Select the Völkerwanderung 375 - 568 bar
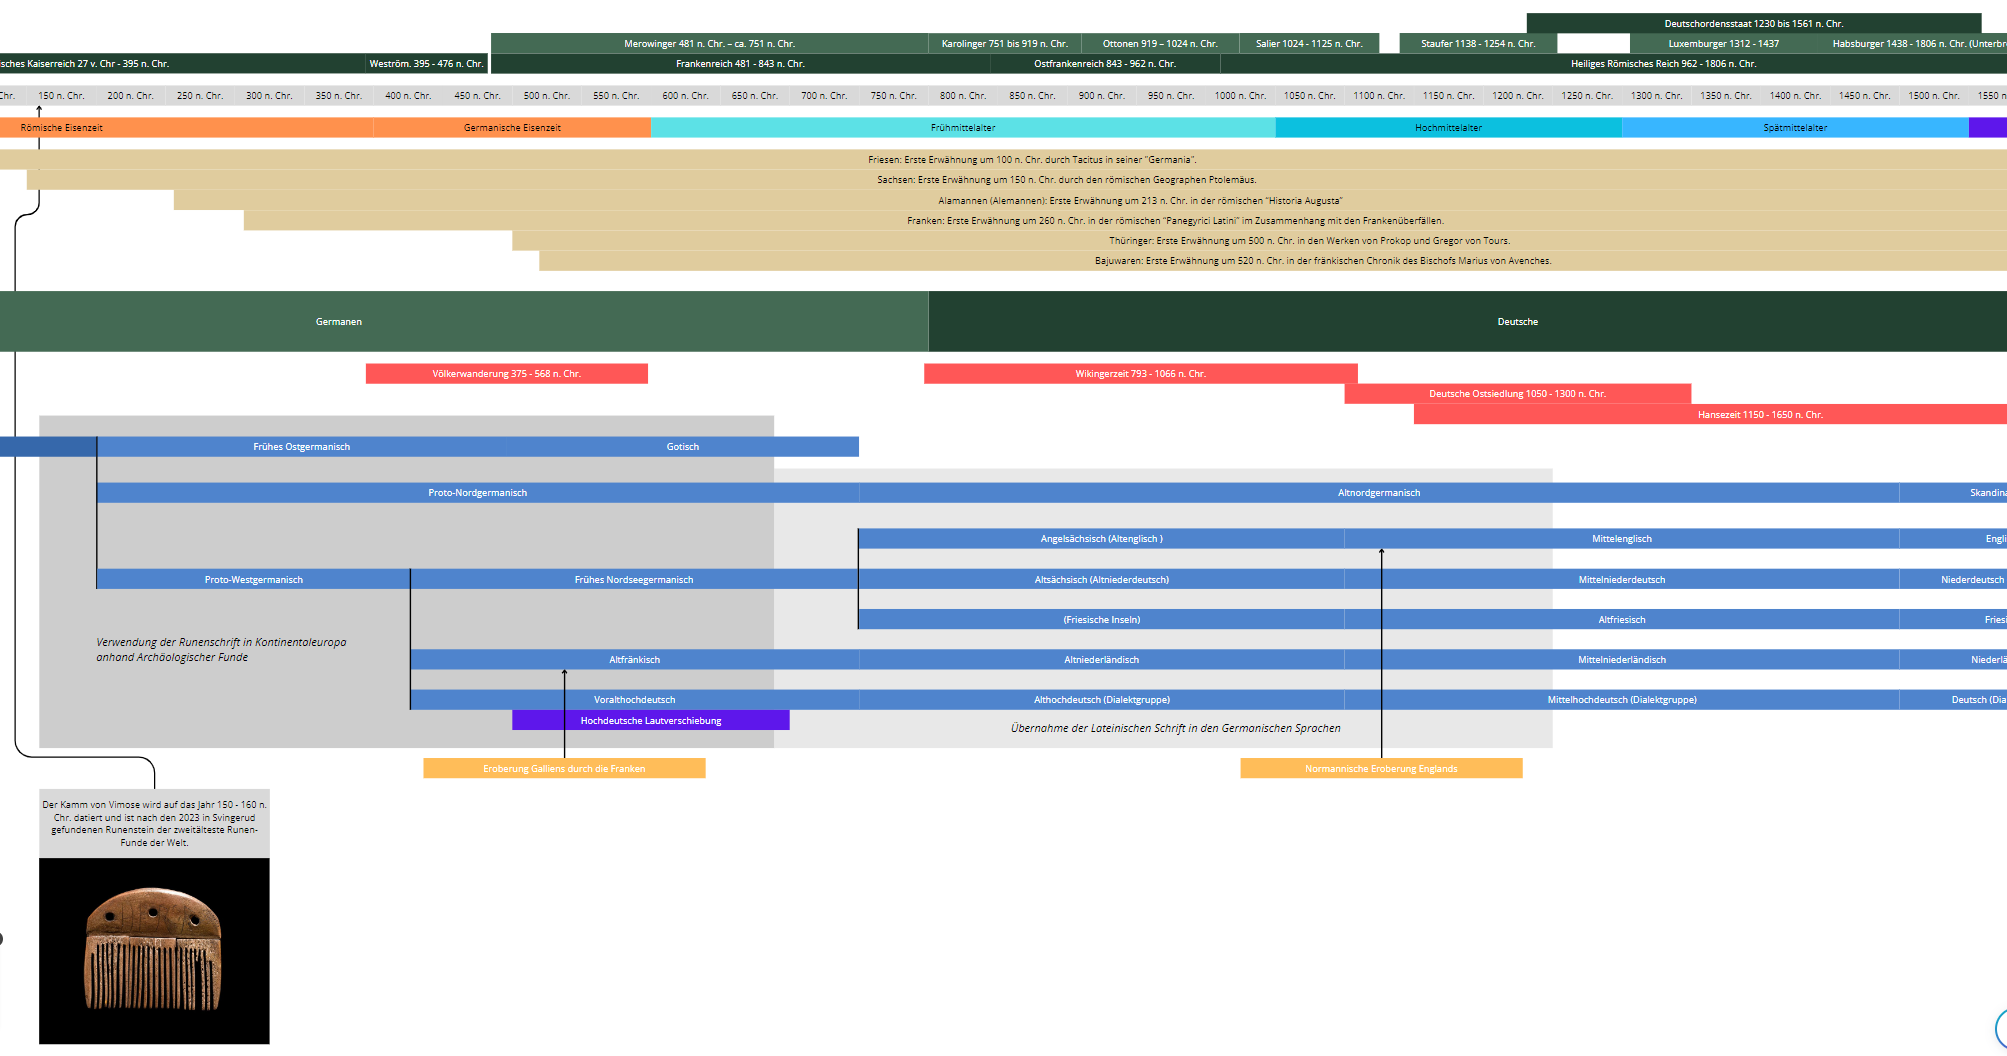2007x1056 pixels. pyautogui.click(x=506, y=374)
